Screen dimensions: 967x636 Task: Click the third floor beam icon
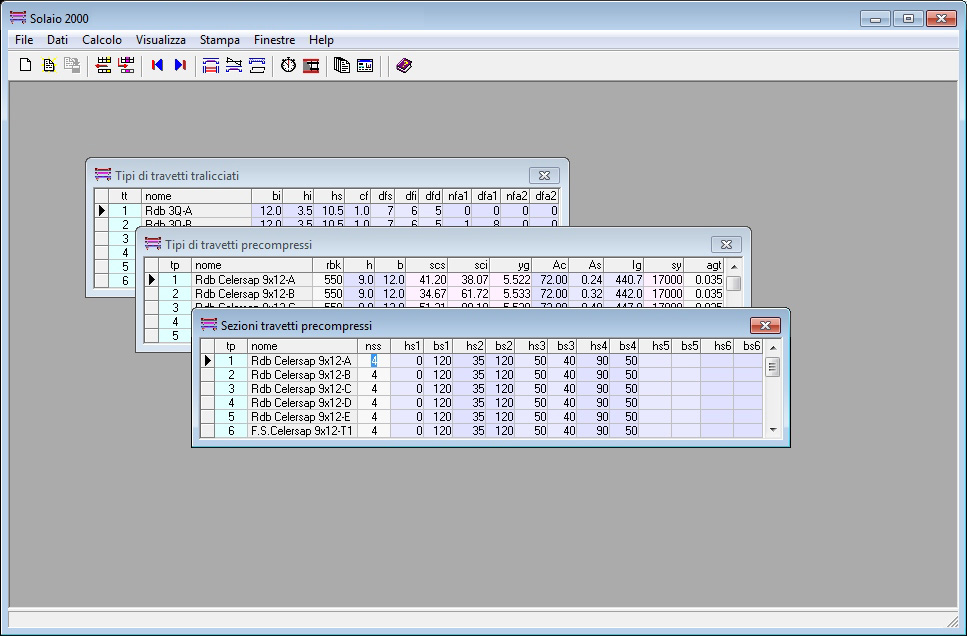257,65
